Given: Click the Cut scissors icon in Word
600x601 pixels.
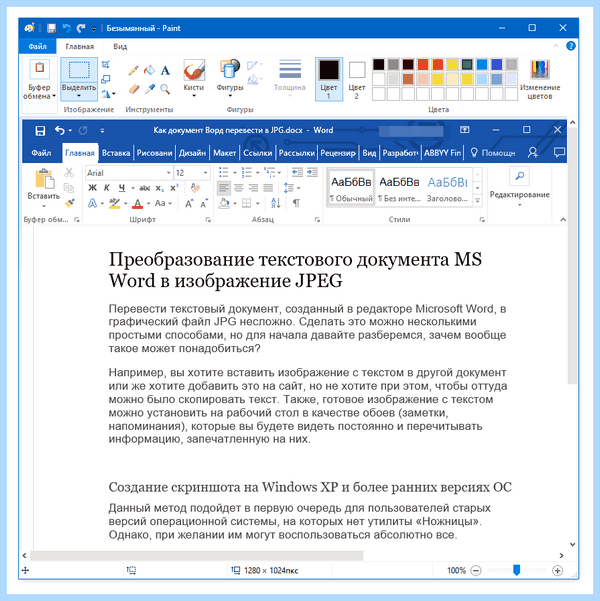Looking at the screenshot, I should coord(69,172).
